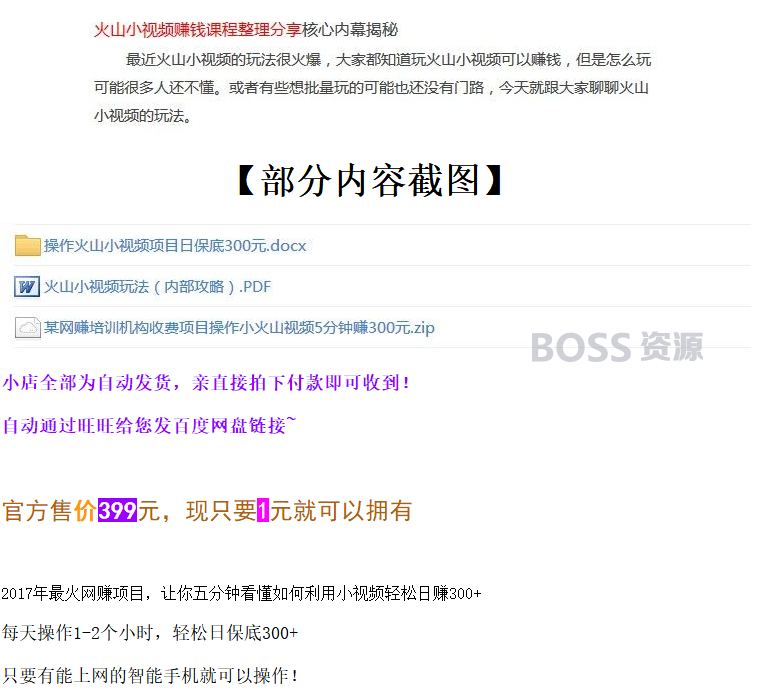This screenshot has width=758, height=692.
Task: Click the 【部分内容截图】 heading
Action: click(x=370, y=180)
